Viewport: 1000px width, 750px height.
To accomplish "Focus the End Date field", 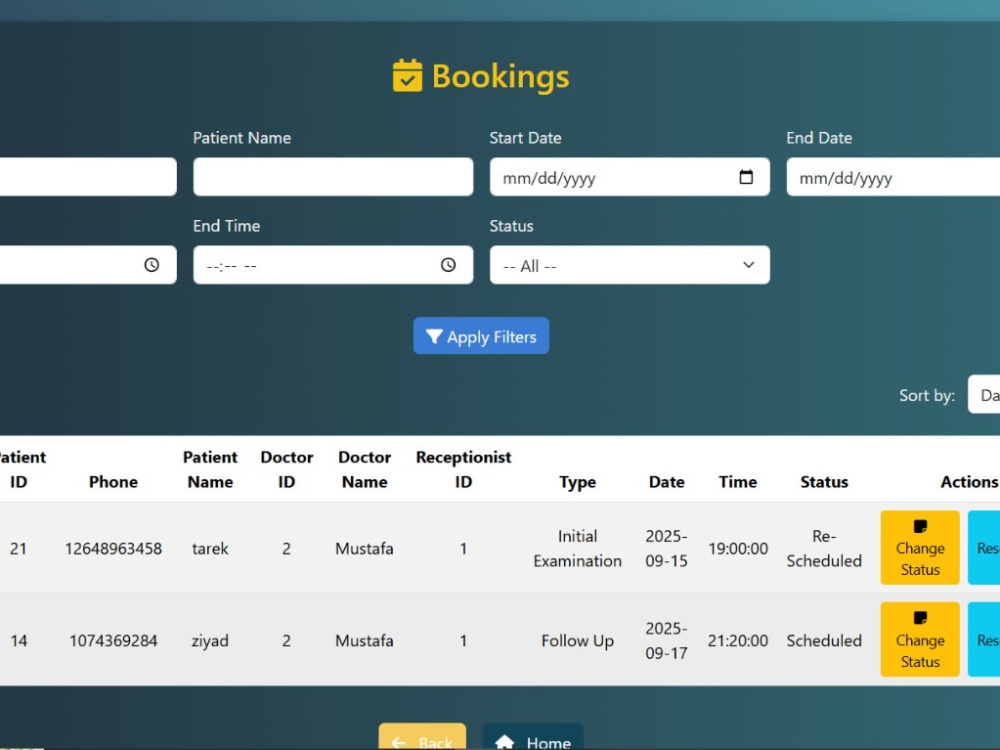I will (x=893, y=177).
